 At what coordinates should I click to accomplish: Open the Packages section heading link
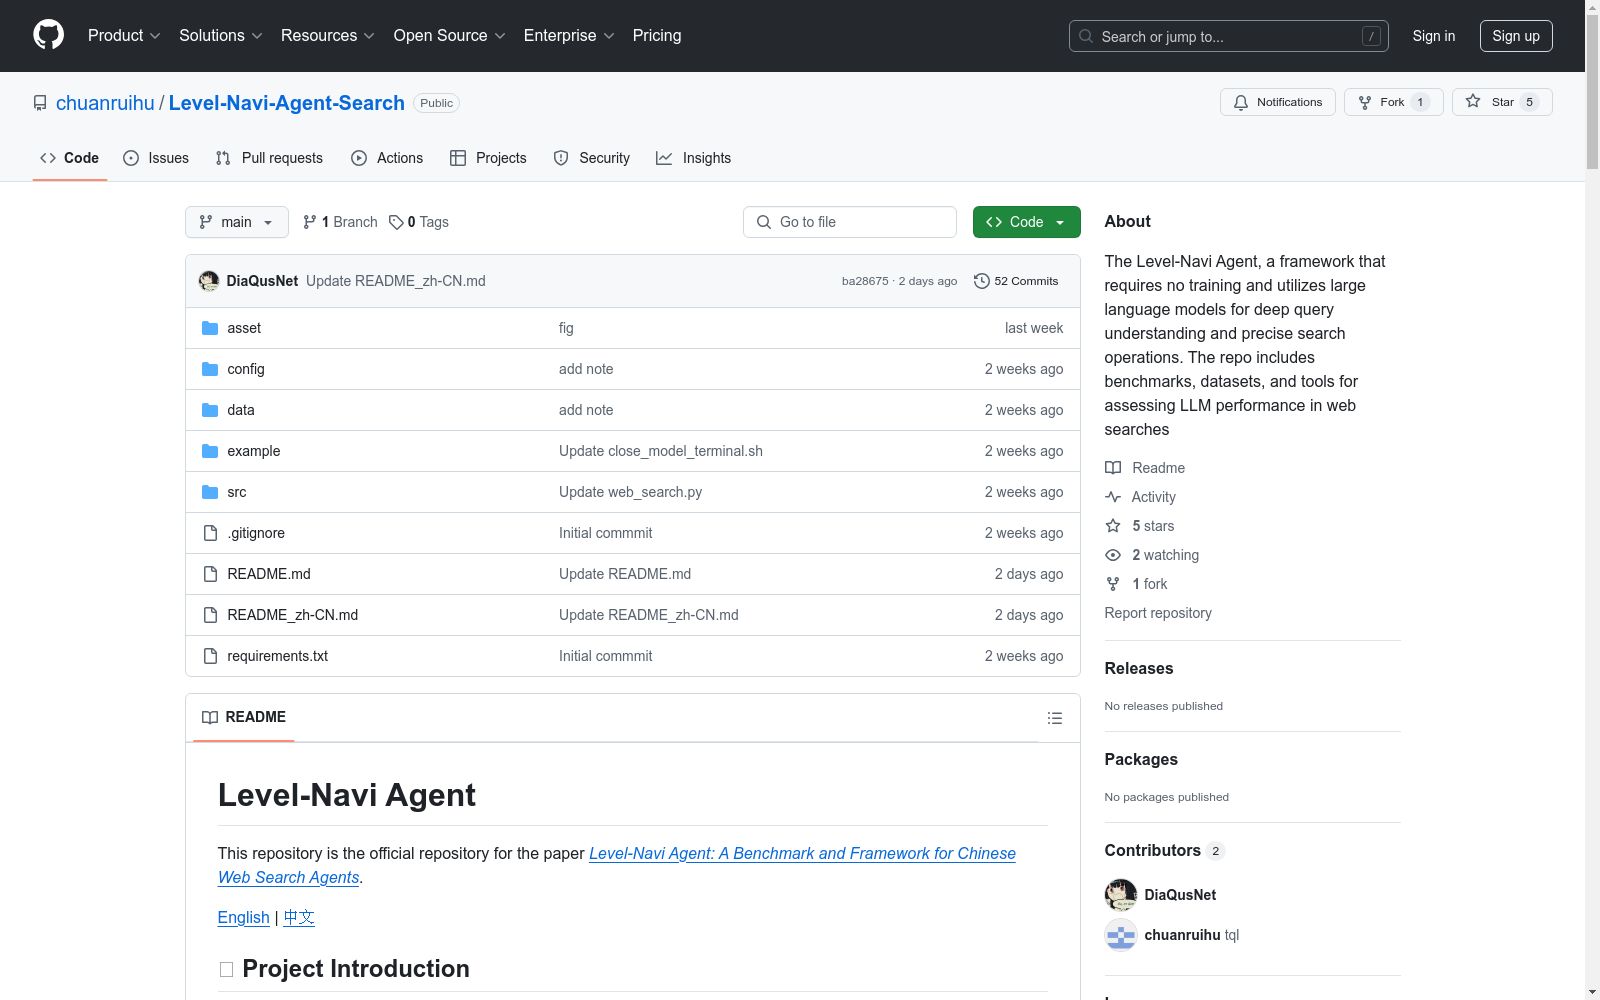point(1141,759)
